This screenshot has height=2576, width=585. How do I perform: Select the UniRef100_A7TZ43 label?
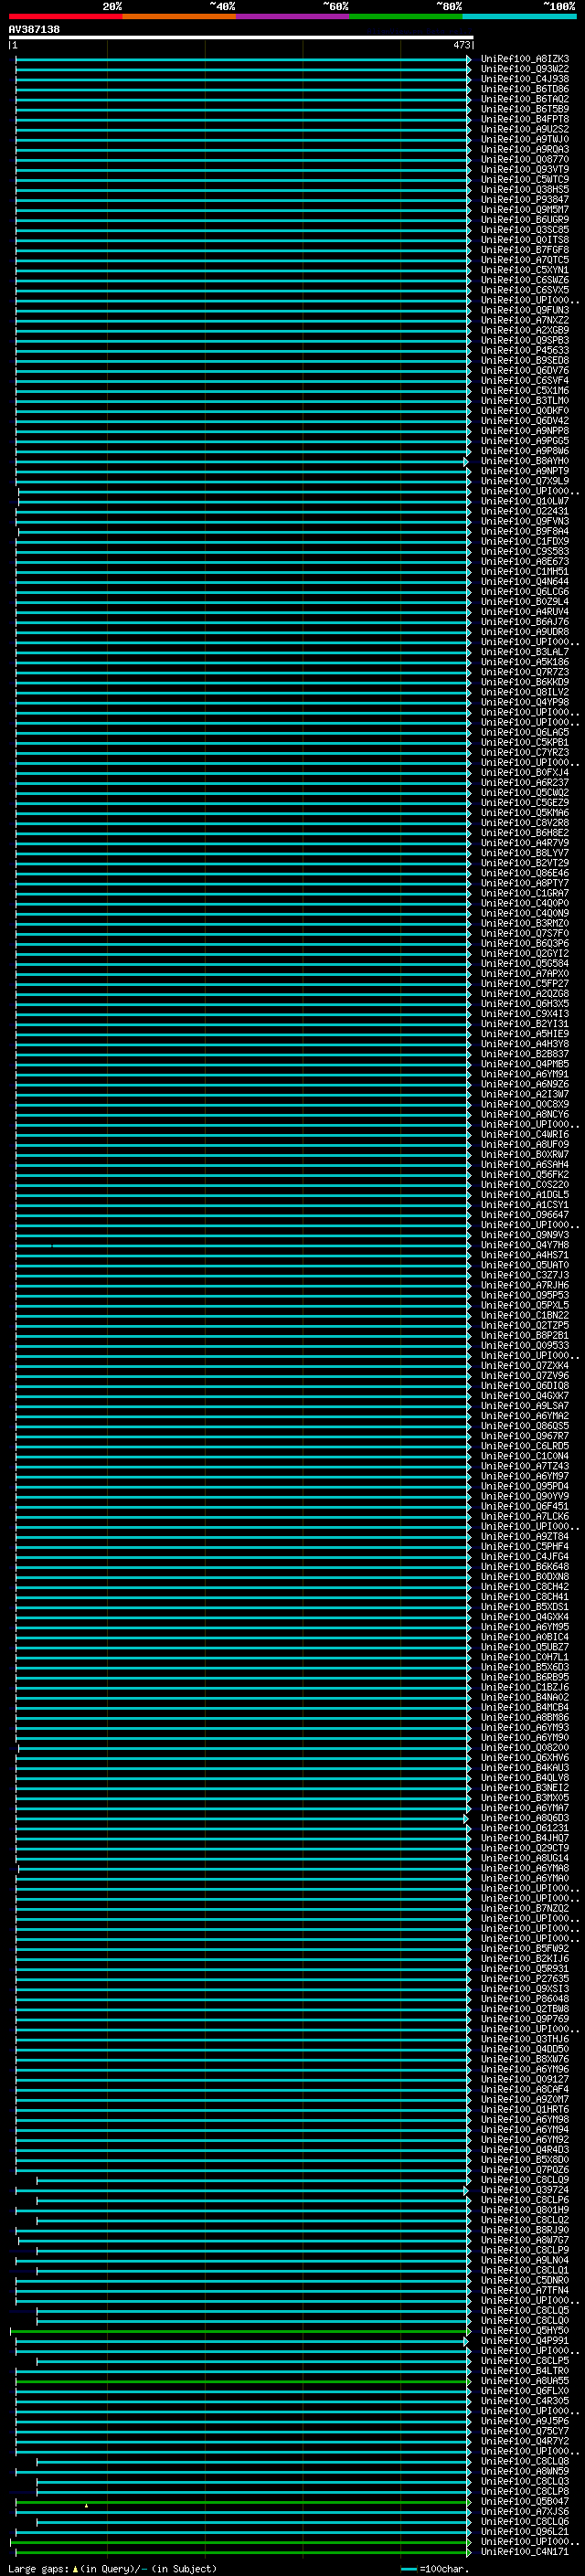click(525, 1465)
